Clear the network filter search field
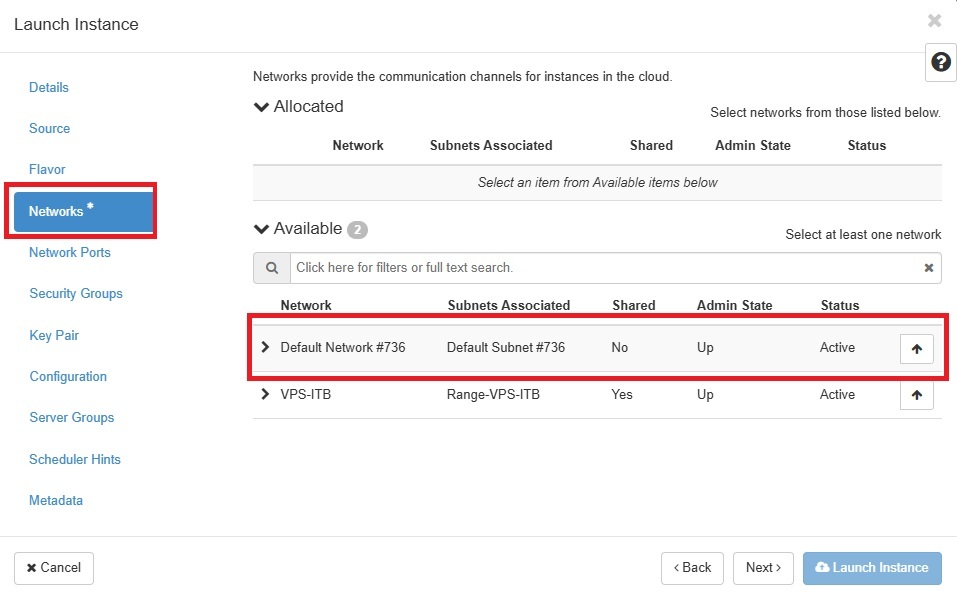This screenshot has height=594, width=957. pyautogui.click(x=928, y=268)
